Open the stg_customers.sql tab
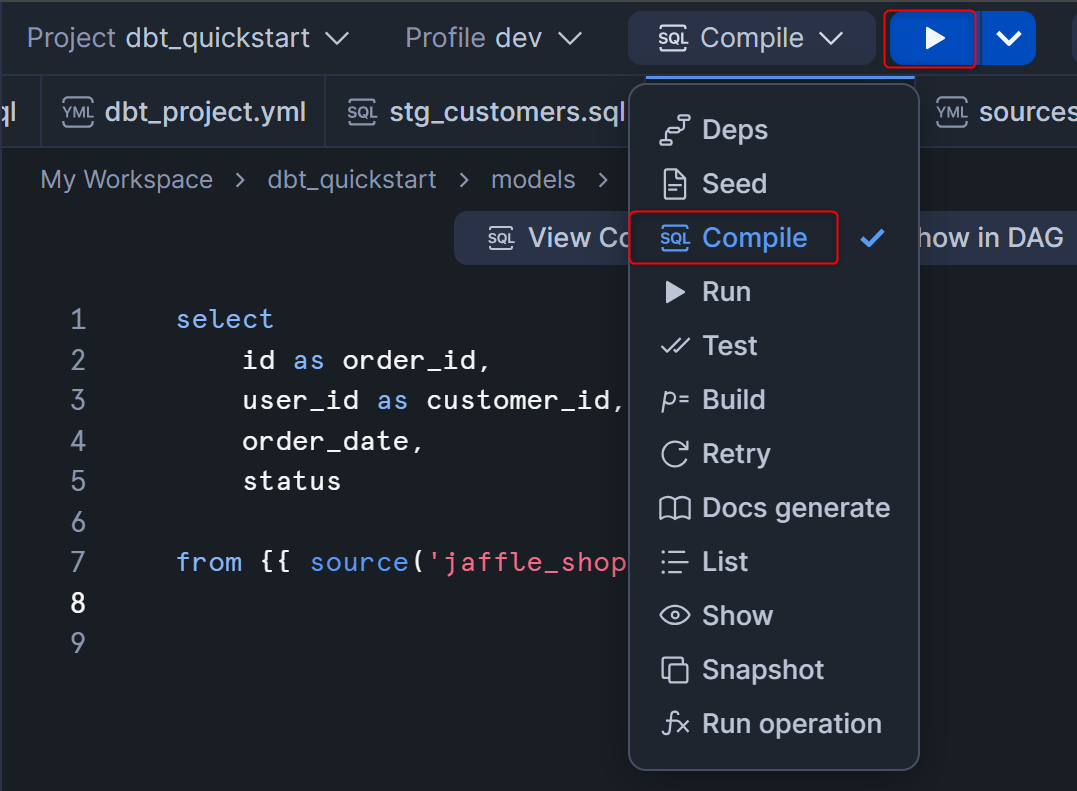The height and width of the screenshot is (791, 1077). pyautogui.click(x=487, y=113)
